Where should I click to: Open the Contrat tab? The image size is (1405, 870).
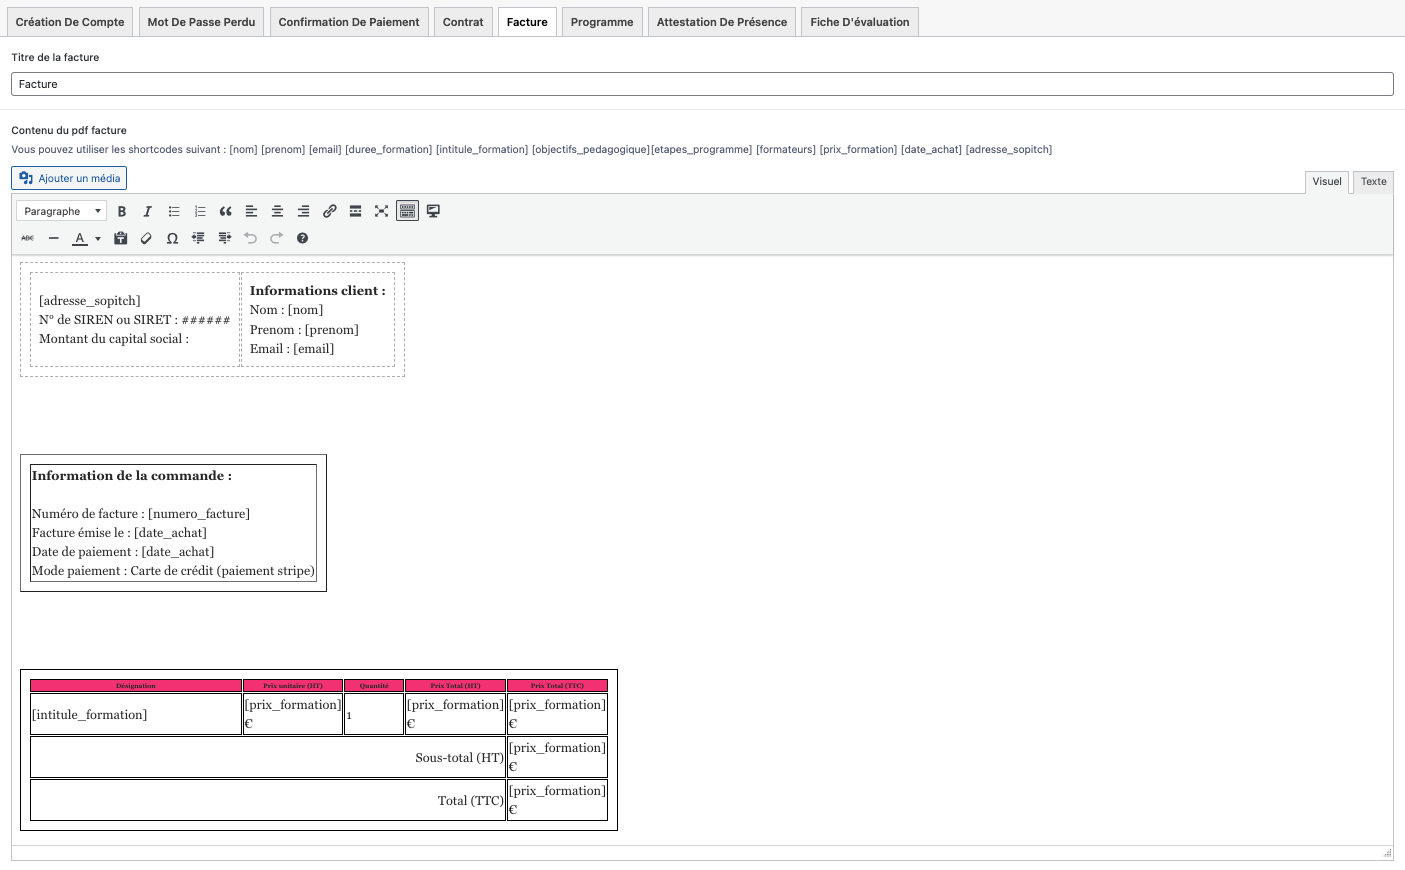pos(463,22)
